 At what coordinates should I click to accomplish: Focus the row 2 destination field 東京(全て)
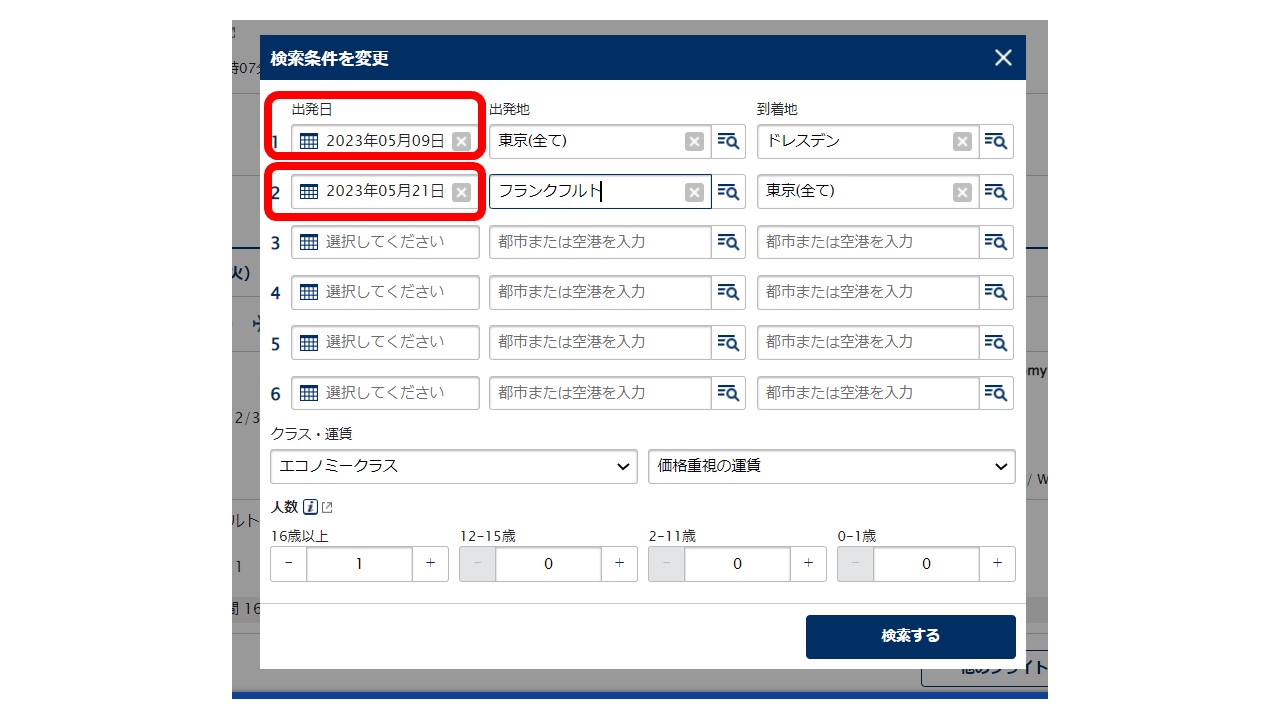point(868,191)
